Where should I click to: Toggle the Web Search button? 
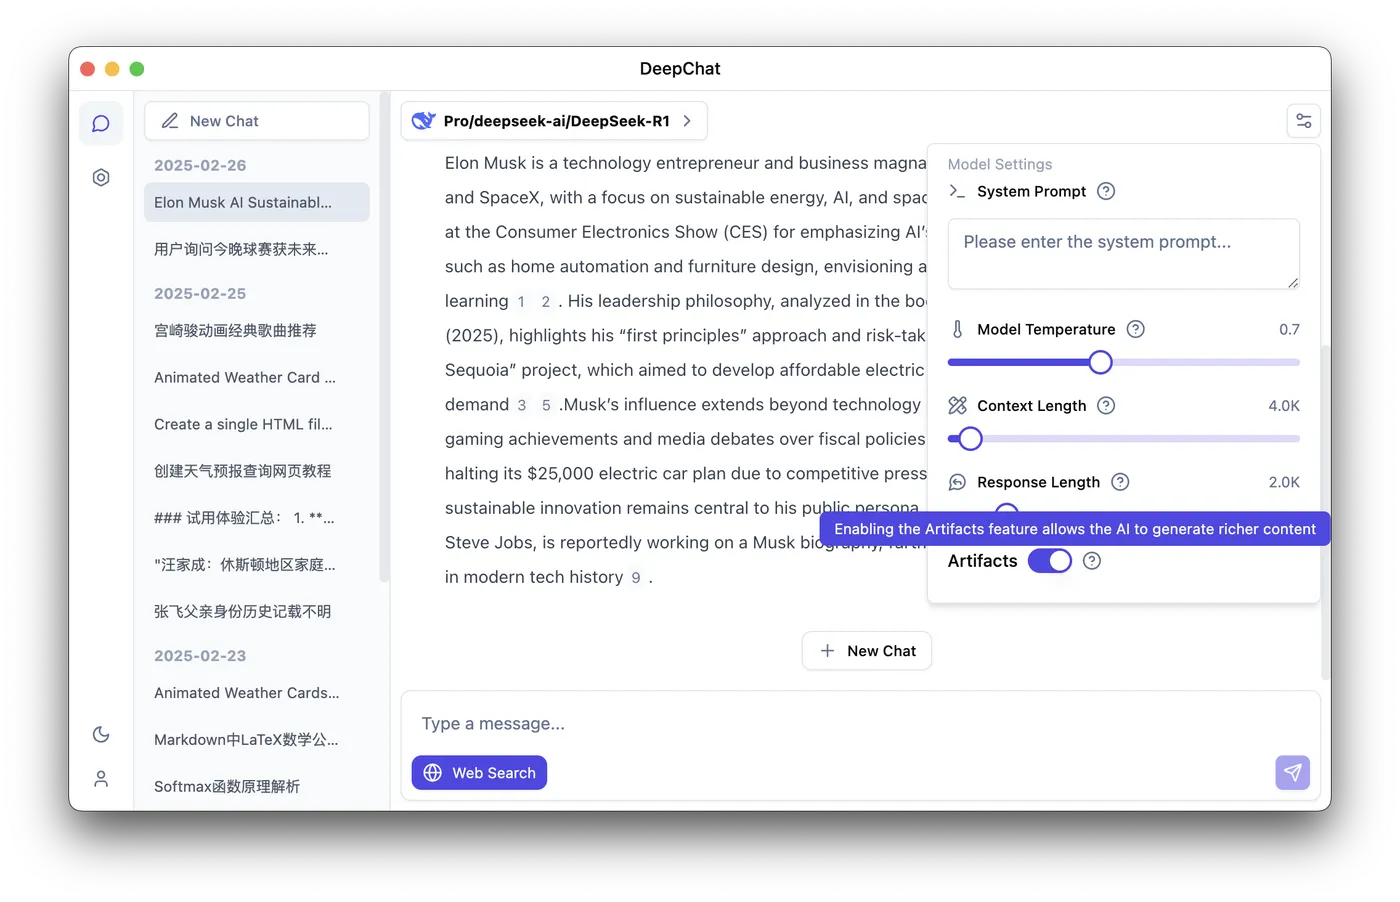pyautogui.click(x=479, y=772)
